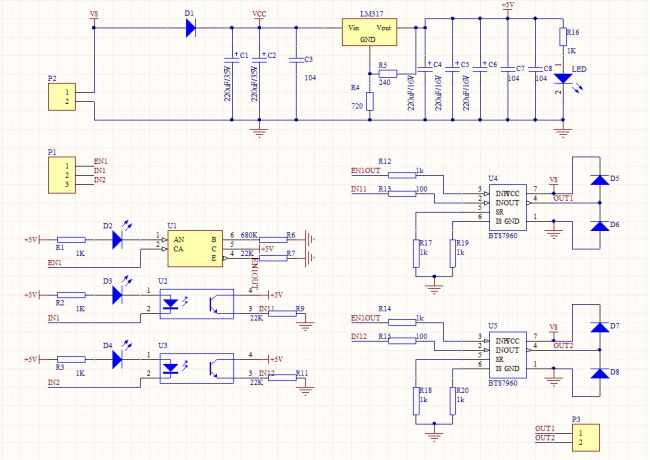
Task: Select the P1 three-pin header
Action: coord(62,175)
